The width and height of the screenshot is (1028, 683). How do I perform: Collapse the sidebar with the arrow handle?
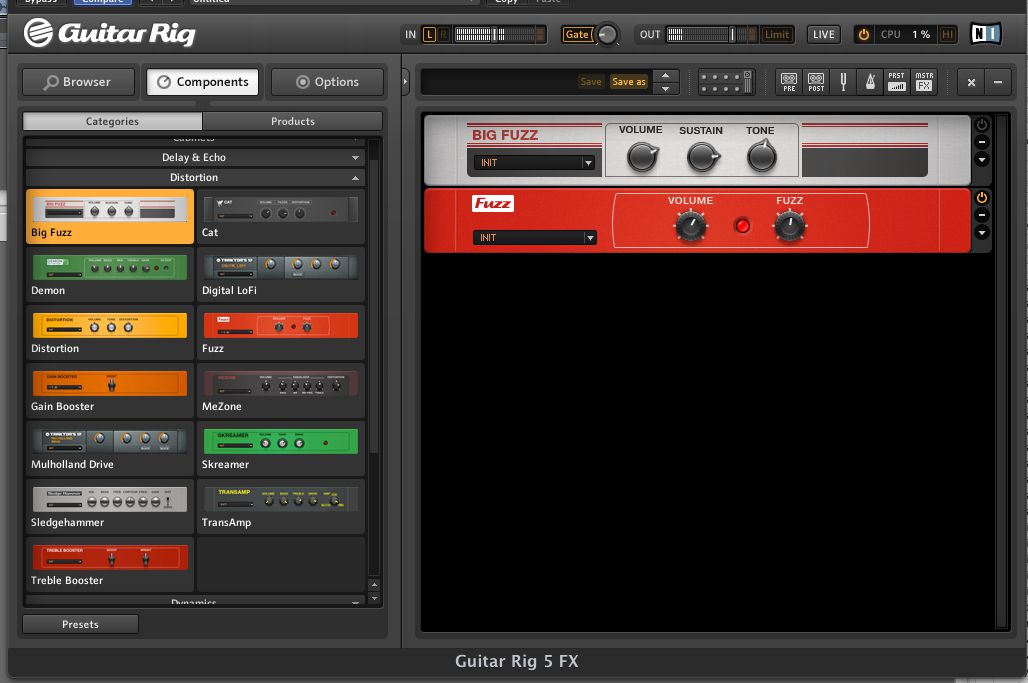pyautogui.click(x=405, y=82)
